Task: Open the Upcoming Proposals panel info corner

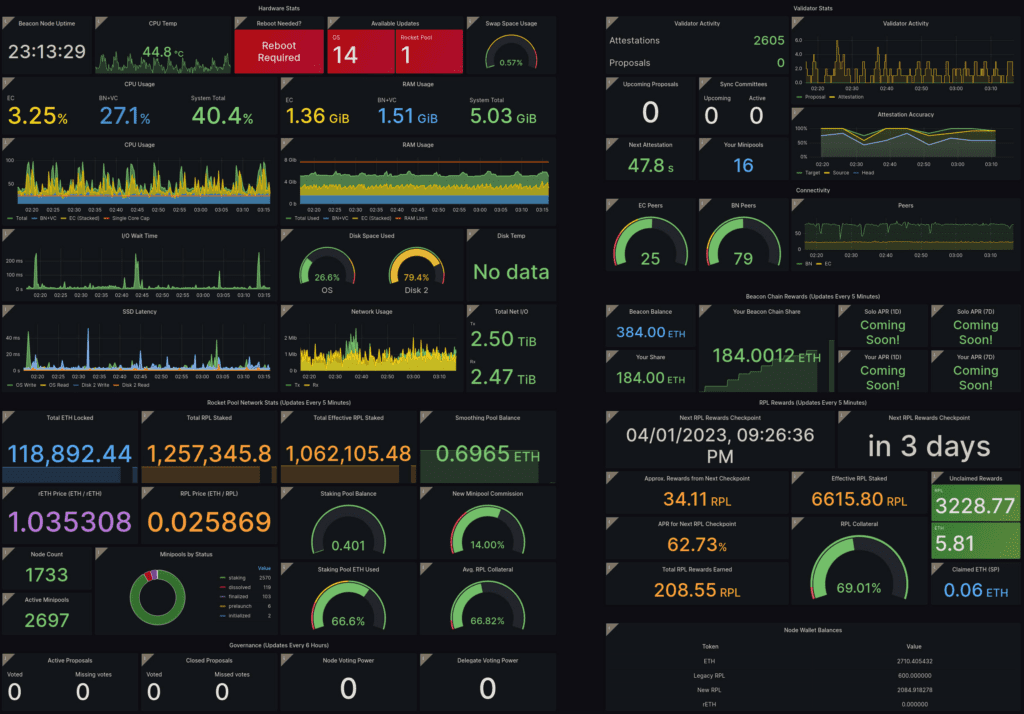Action: 611,83
